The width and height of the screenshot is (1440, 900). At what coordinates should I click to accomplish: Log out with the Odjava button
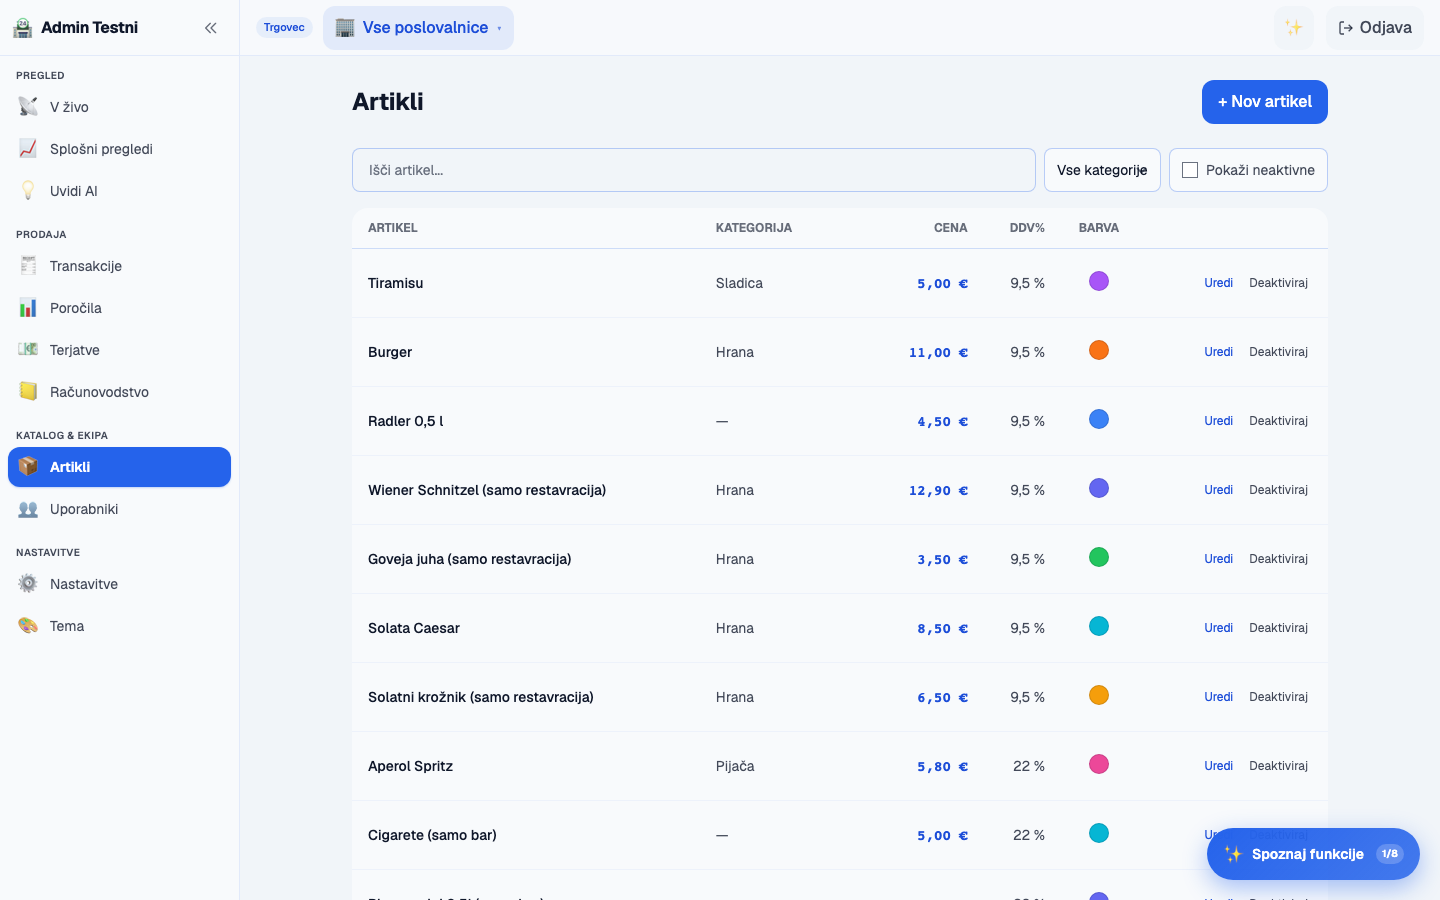[x=1375, y=28]
